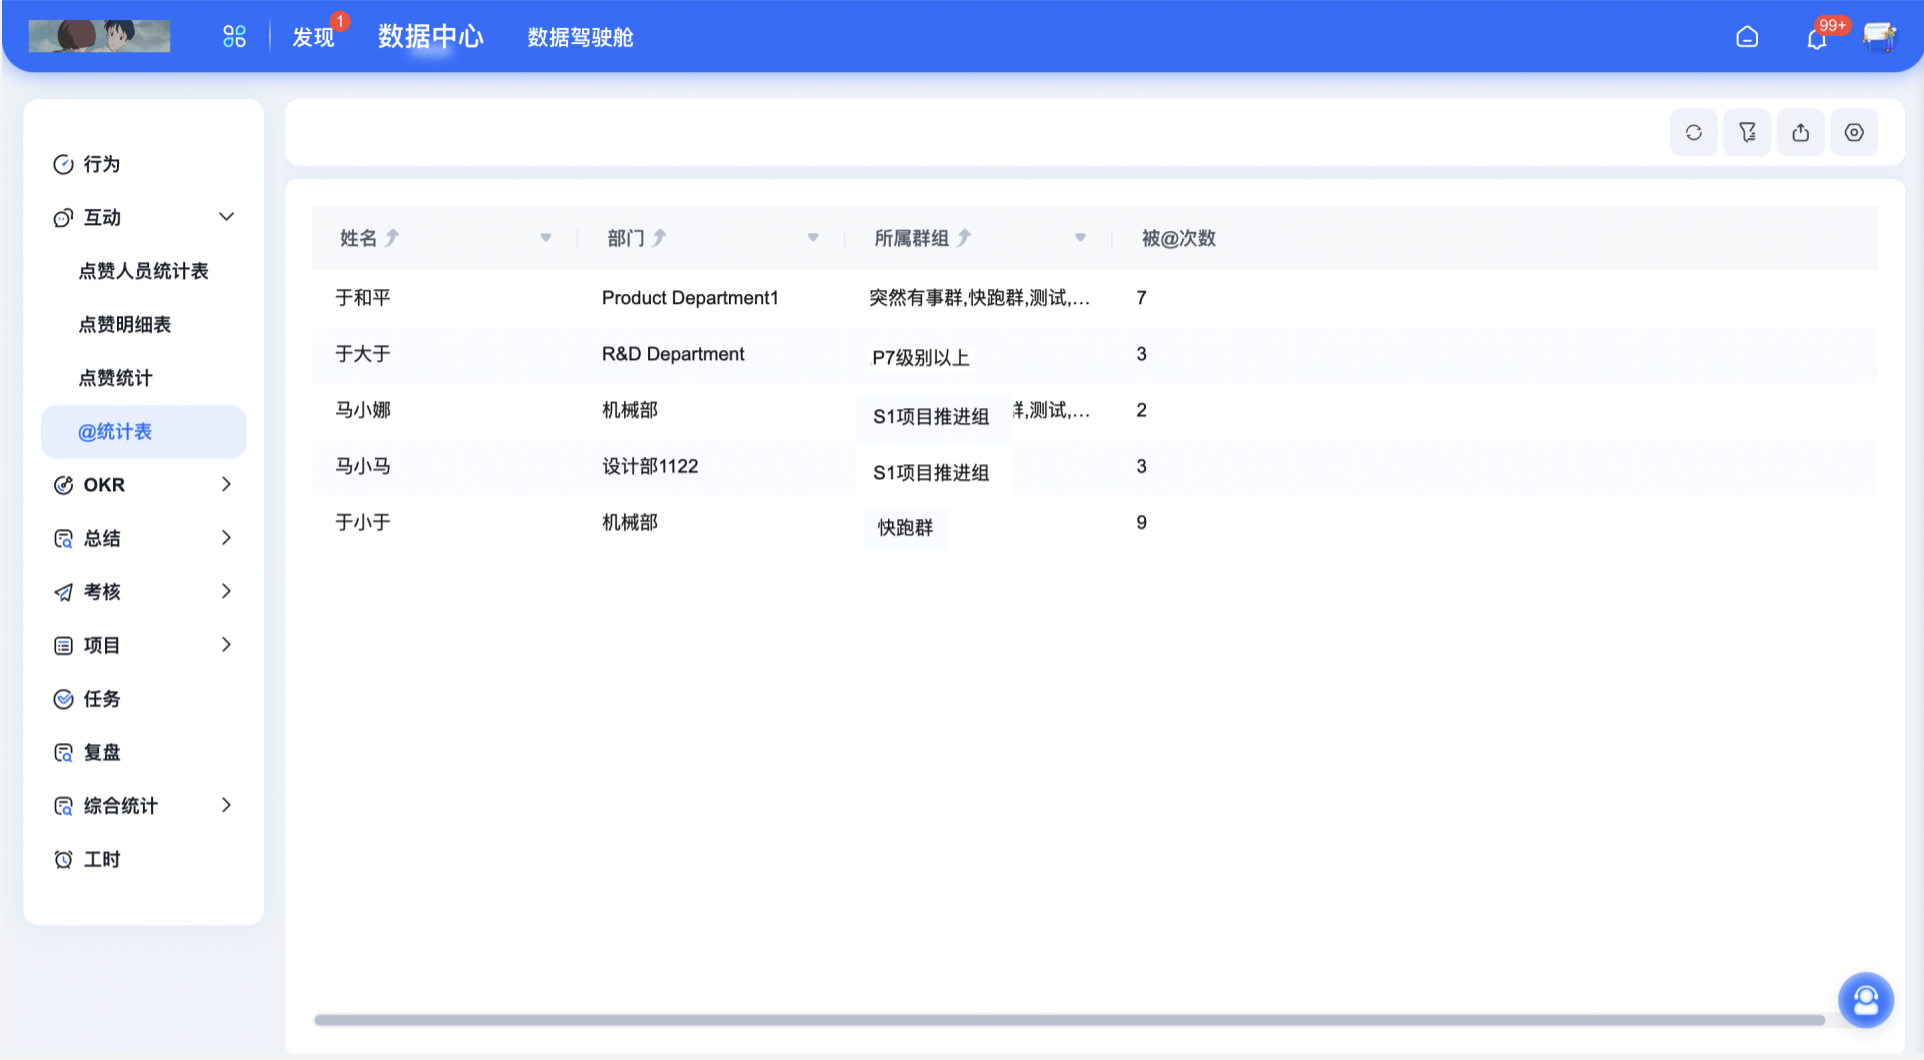Click the 快跑群 group cell
This screenshot has width=1924, height=1060.
(905, 527)
